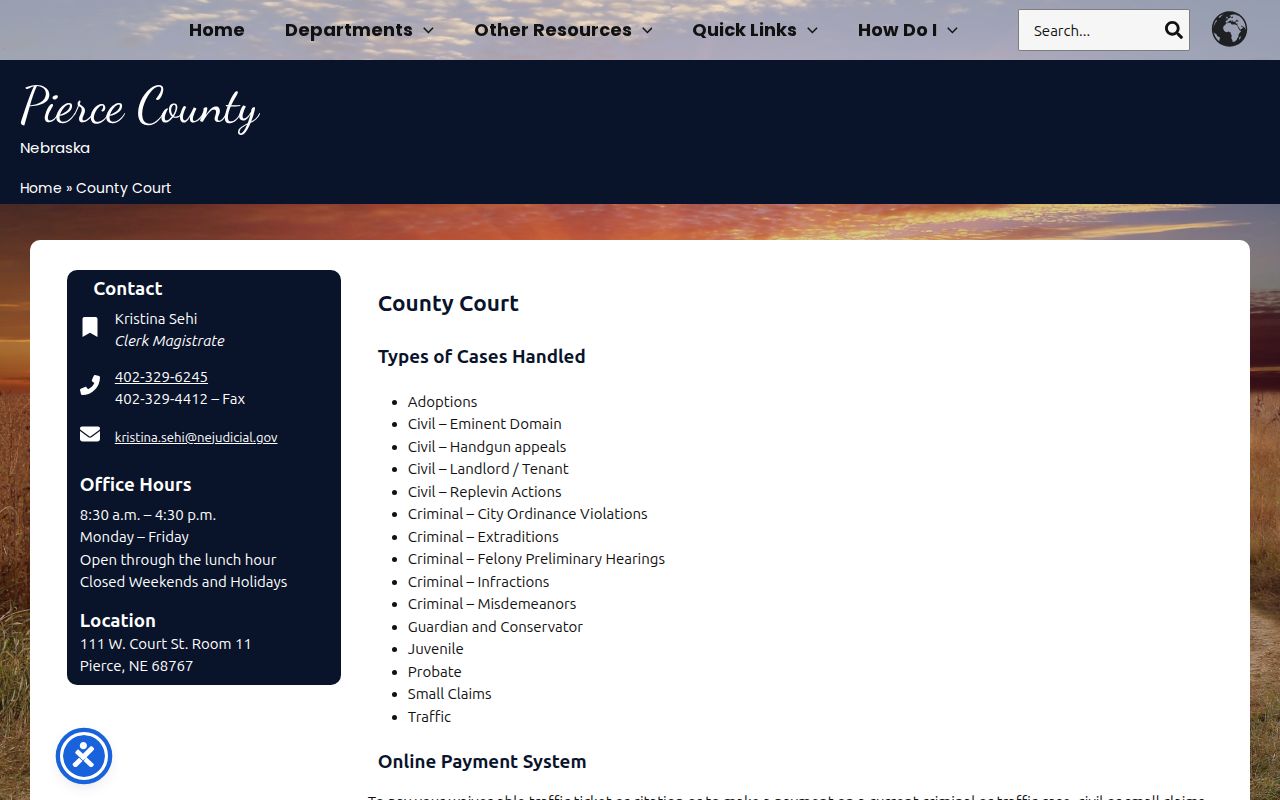This screenshot has width=1280, height=800.
Task: Click the Search text field
Action: [1090, 30]
